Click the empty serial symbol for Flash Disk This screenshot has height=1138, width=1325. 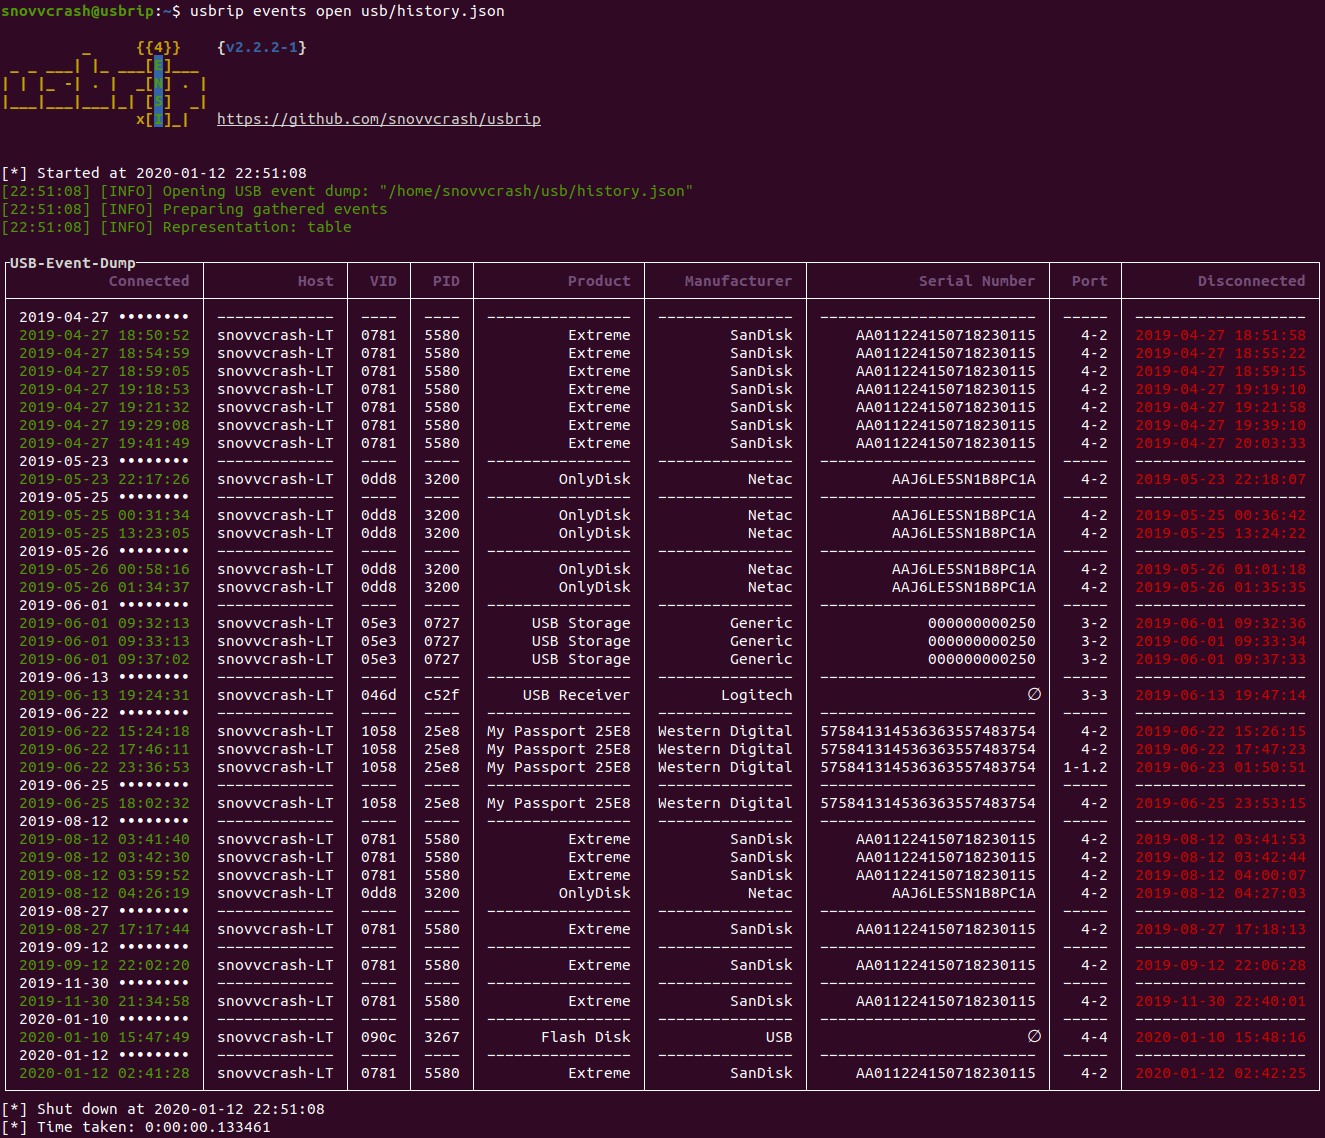click(x=1034, y=1036)
